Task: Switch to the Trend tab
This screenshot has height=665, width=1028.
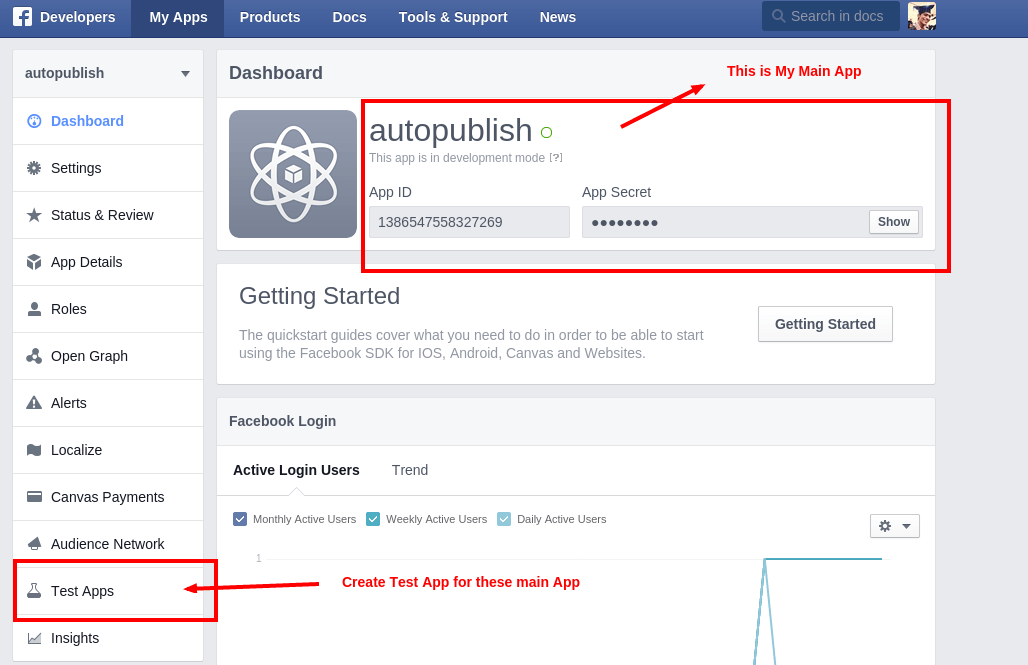Action: (410, 470)
